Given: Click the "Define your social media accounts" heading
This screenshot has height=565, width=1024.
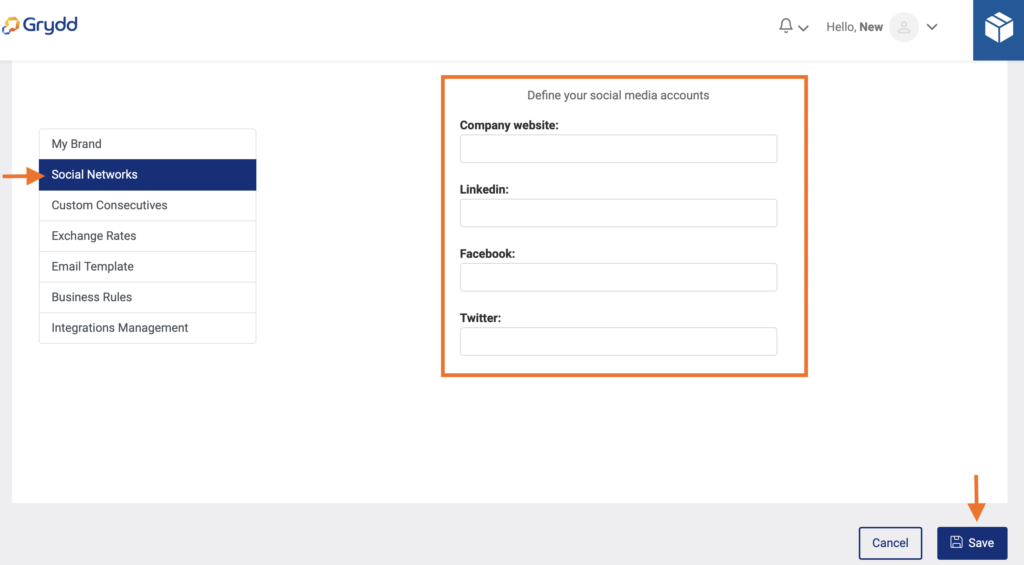Looking at the screenshot, I should click(618, 95).
